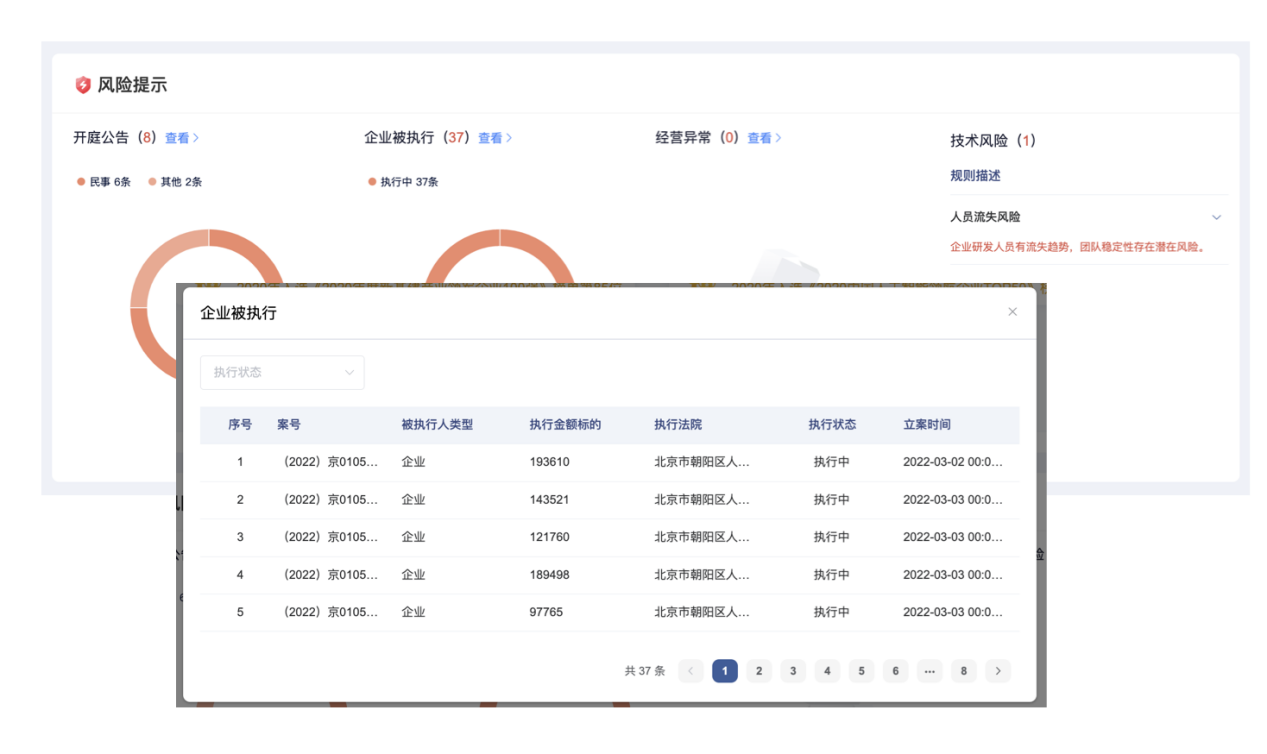Open the 执行状态 filter dropdown
1267x754 pixels.
(x=282, y=372)
